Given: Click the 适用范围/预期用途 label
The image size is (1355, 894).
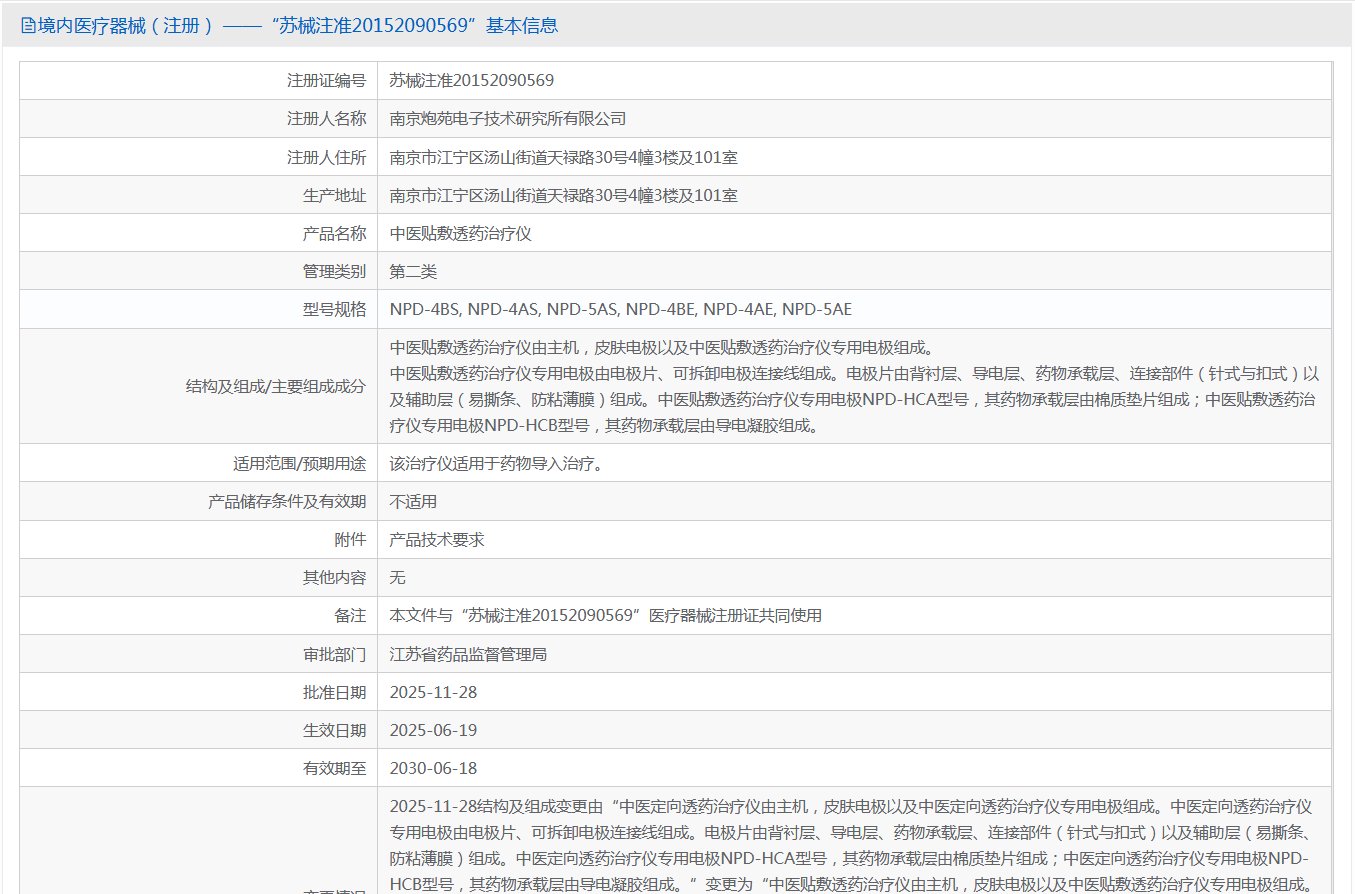Looking at the screenshot, I should click(299, 463).
